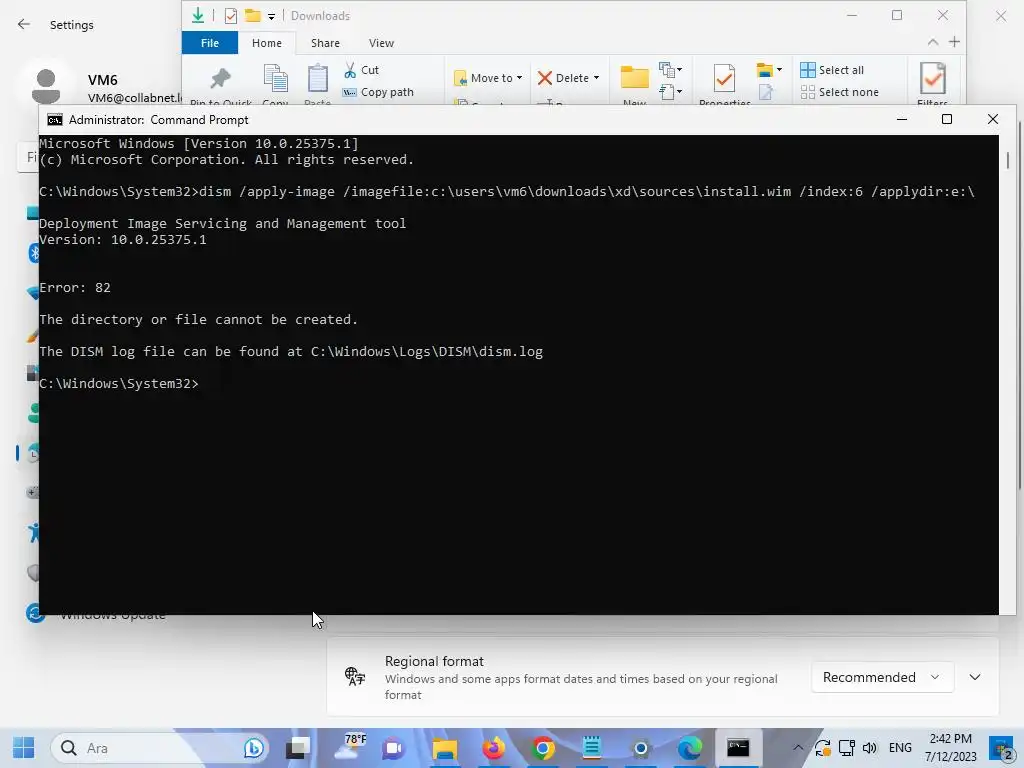Click the plus button beside ribbon chevron

click(954, 42)
